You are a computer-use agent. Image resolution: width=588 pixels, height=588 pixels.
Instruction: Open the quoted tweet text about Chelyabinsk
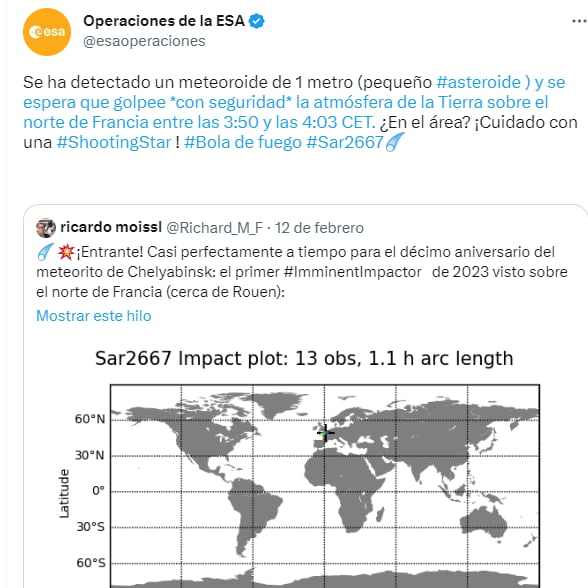coord(302,272)
